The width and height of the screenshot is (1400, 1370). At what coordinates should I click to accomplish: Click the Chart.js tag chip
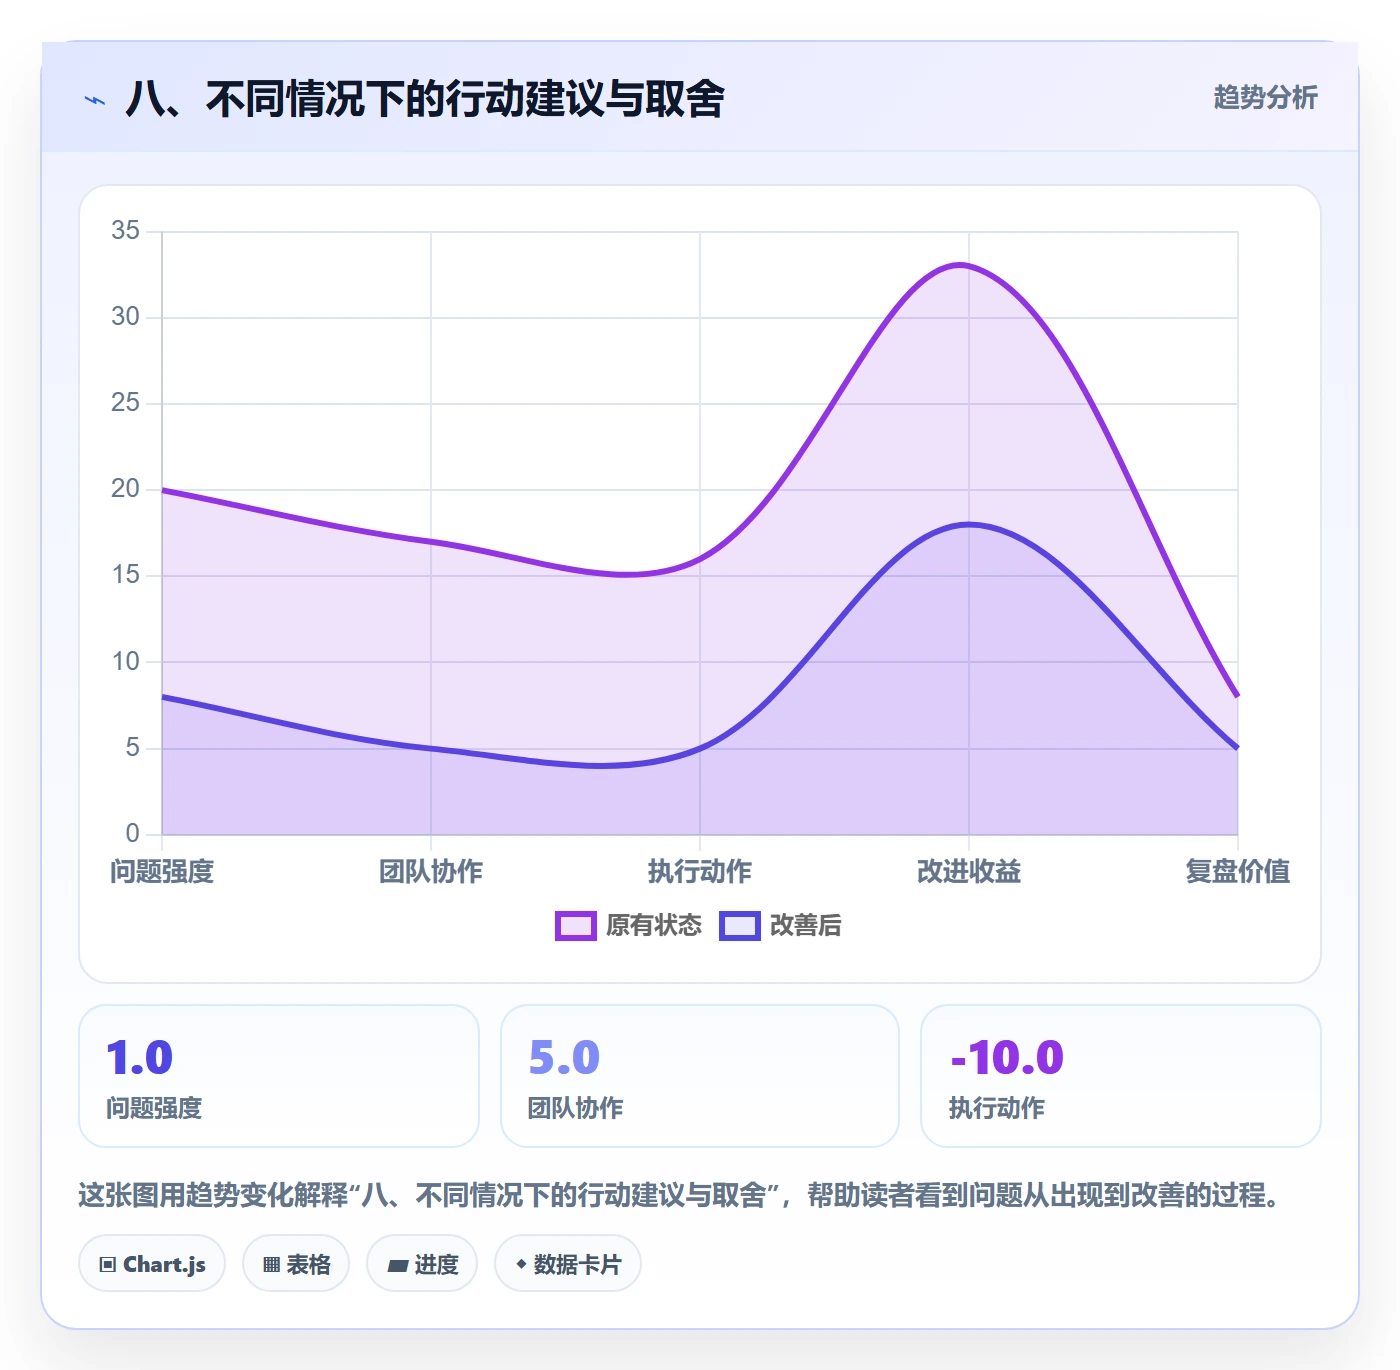tap(152, 1264)
